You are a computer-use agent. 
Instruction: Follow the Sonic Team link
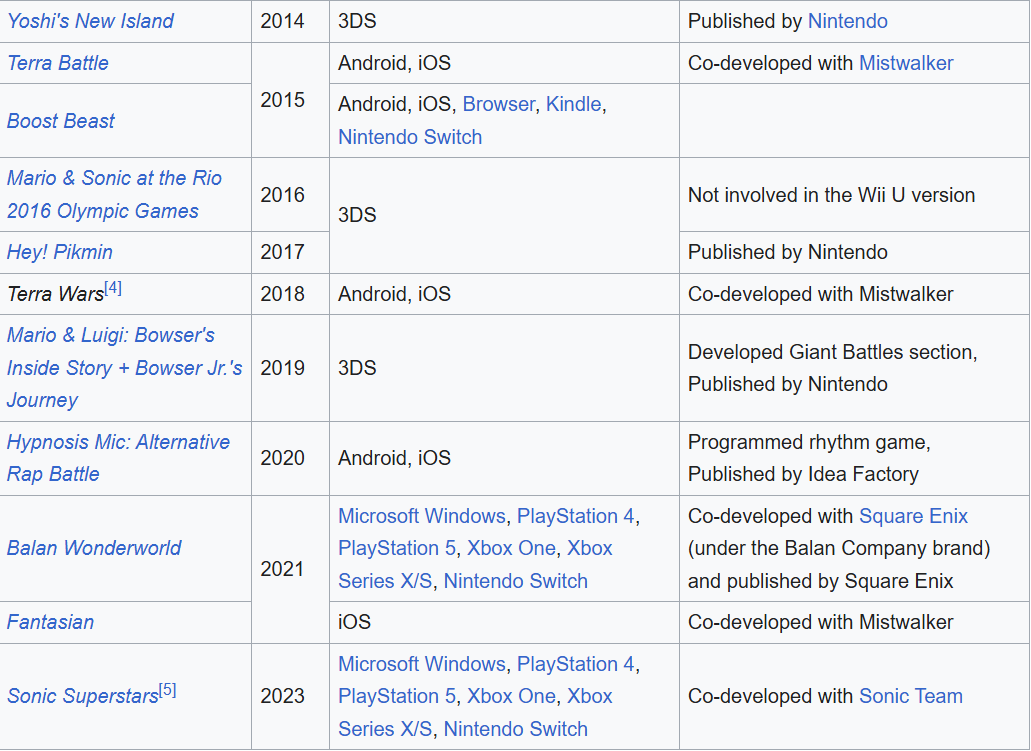point(911,696)
